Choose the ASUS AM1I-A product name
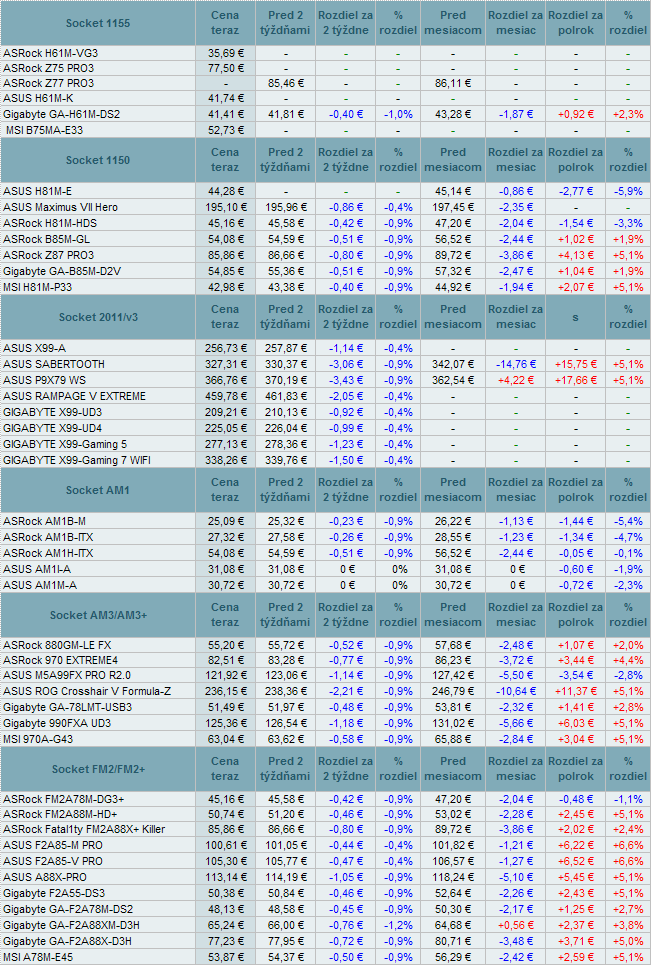This screenshot has height=965, width=651. point(37,569)
